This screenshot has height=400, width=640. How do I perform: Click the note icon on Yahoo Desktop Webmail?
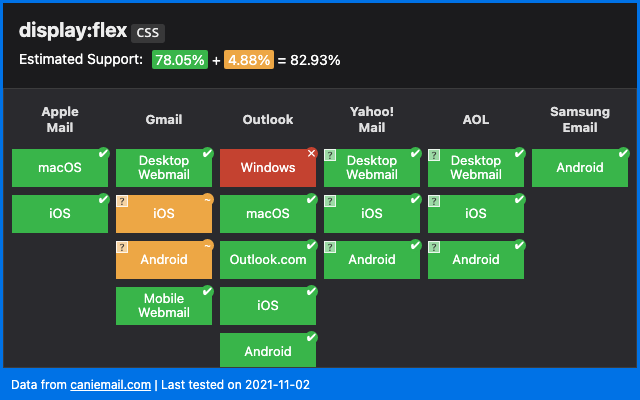(330, 155)
